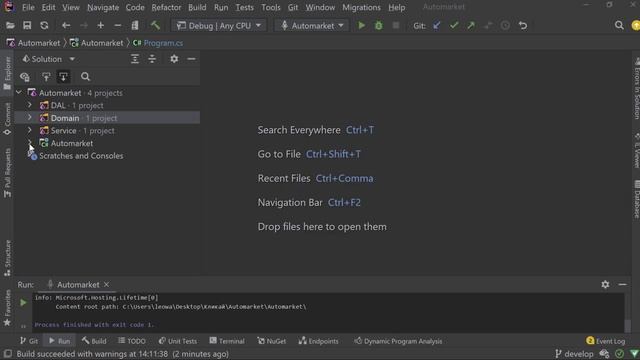Open Run panel settings gear

605,284
